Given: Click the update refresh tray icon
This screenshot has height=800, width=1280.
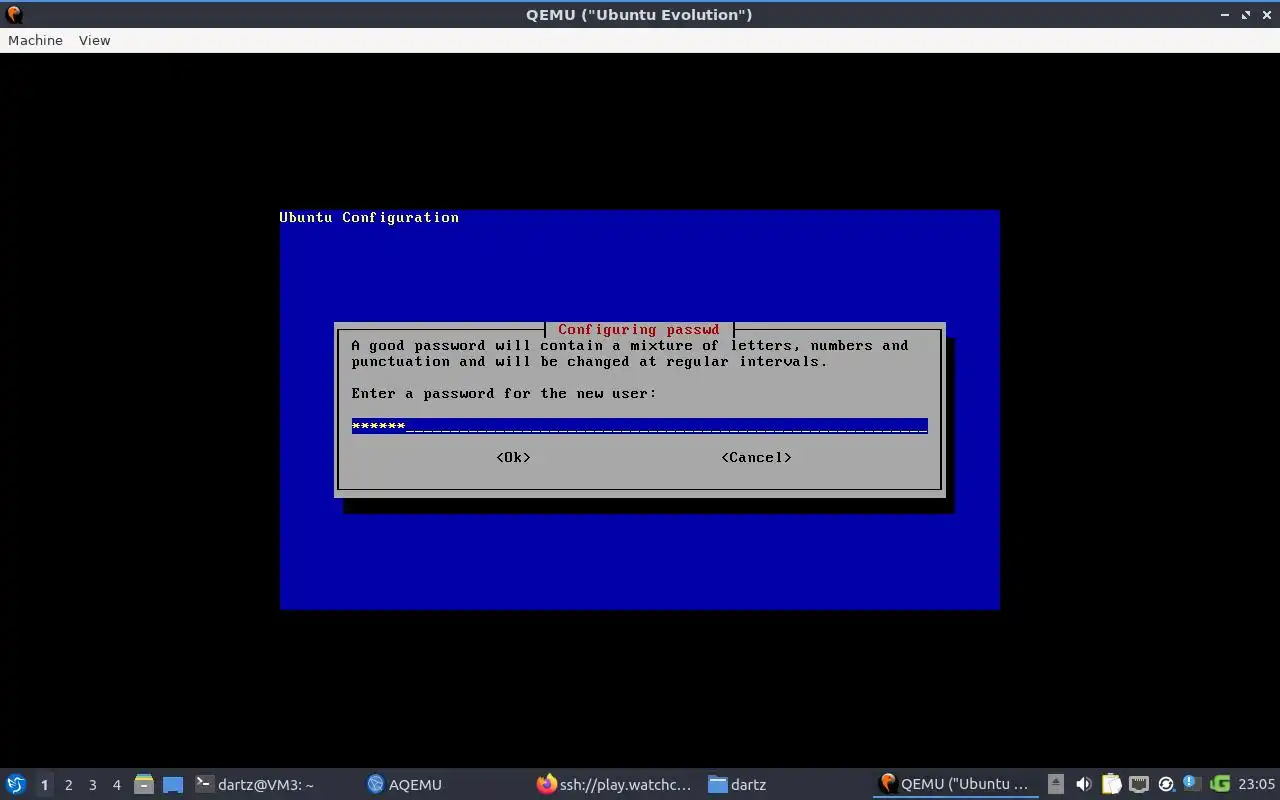Looking at the screenshot, I should 1165,784.
